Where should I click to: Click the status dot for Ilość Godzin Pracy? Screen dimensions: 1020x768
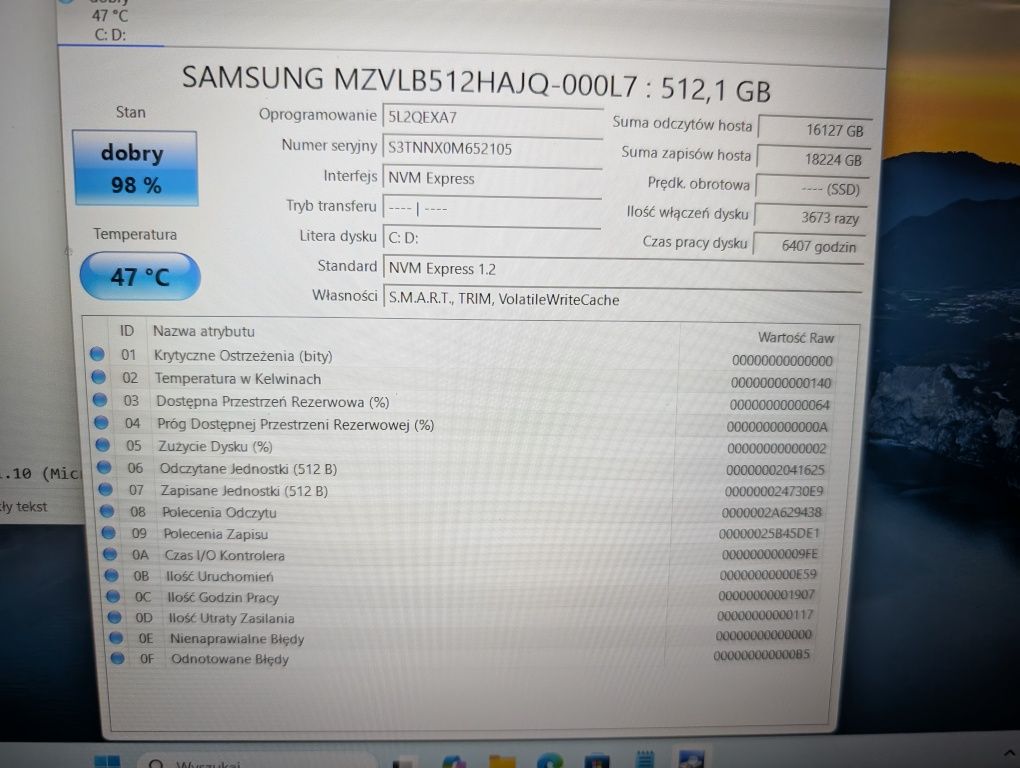tap(113, 596)
